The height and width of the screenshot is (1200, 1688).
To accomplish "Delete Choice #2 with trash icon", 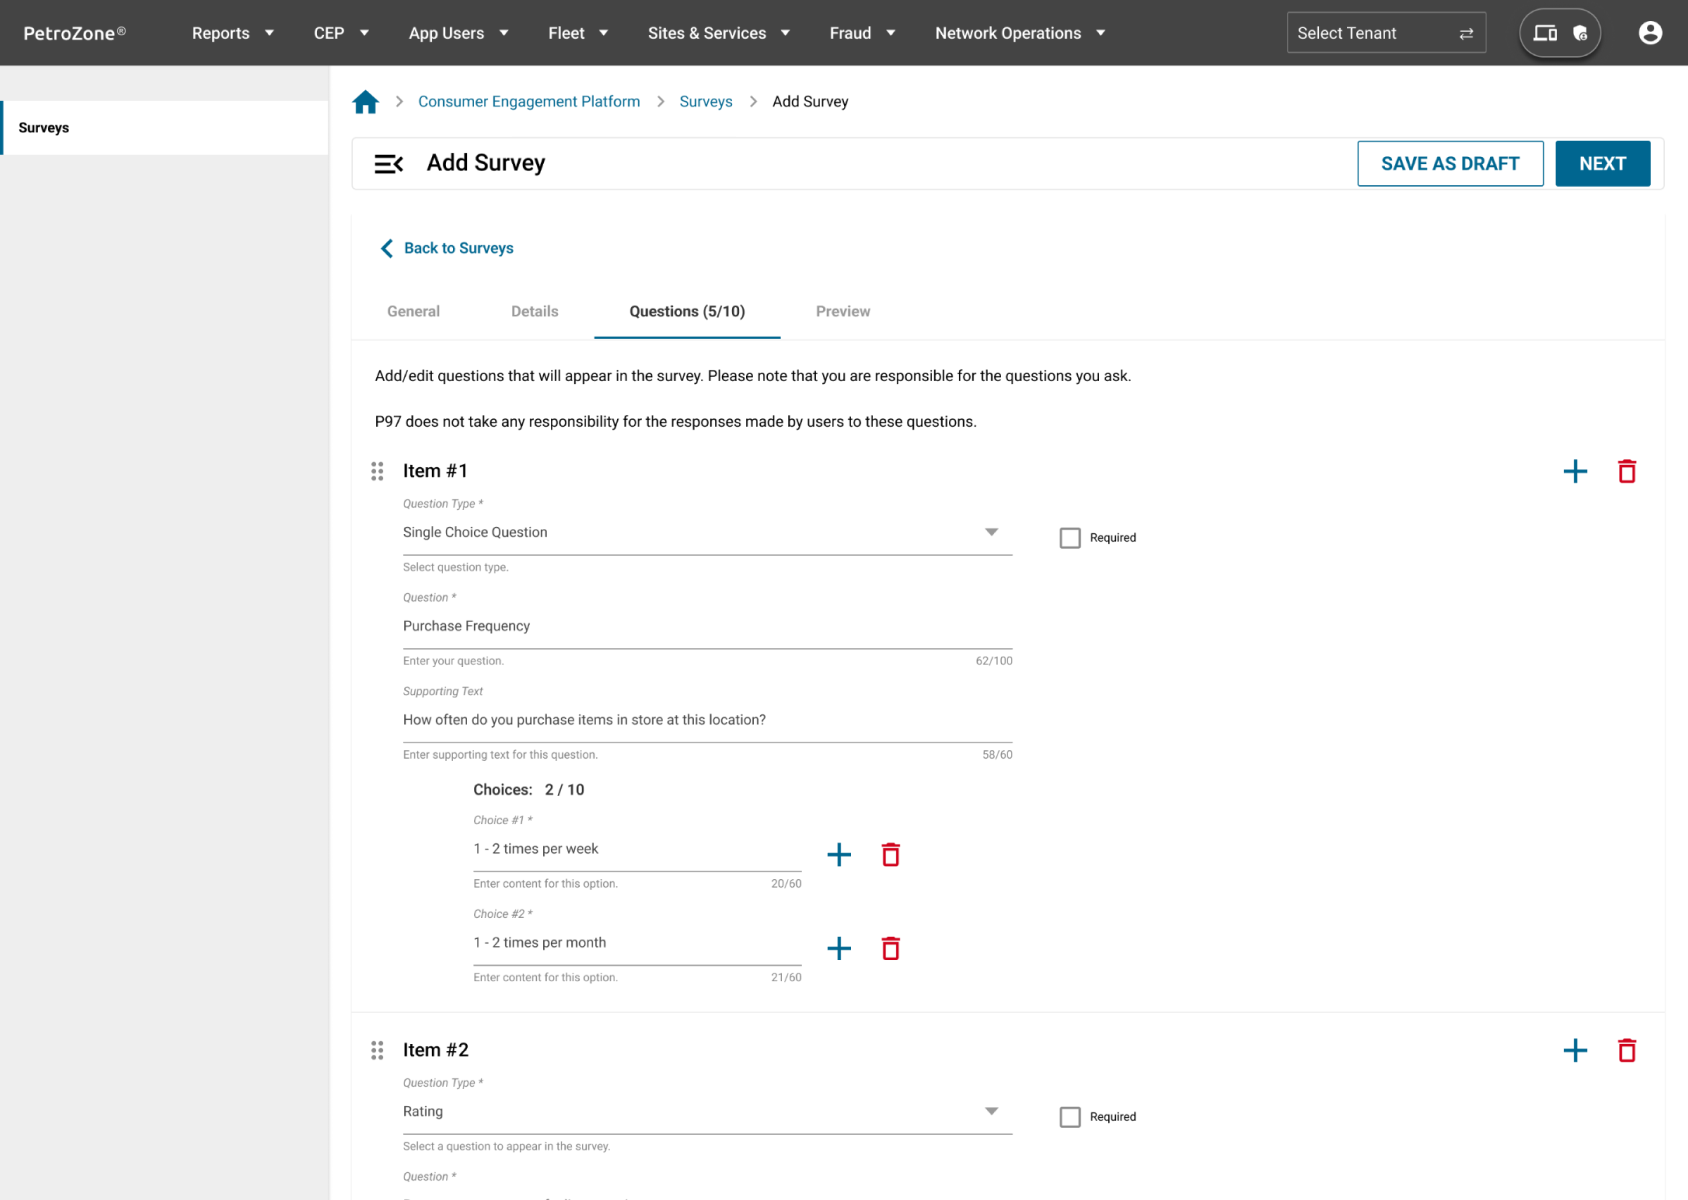I will (890, 949).
